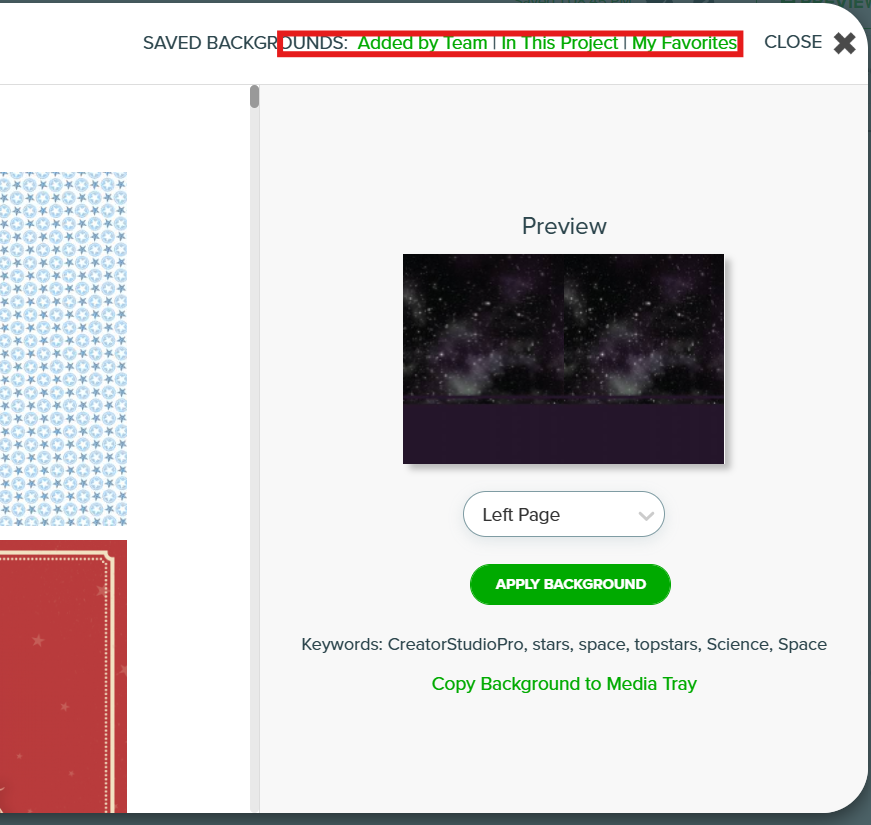The image size is (871, 825).
Task: Click the SAVED BACKGROUNDS label
Action: pos(246,43)
